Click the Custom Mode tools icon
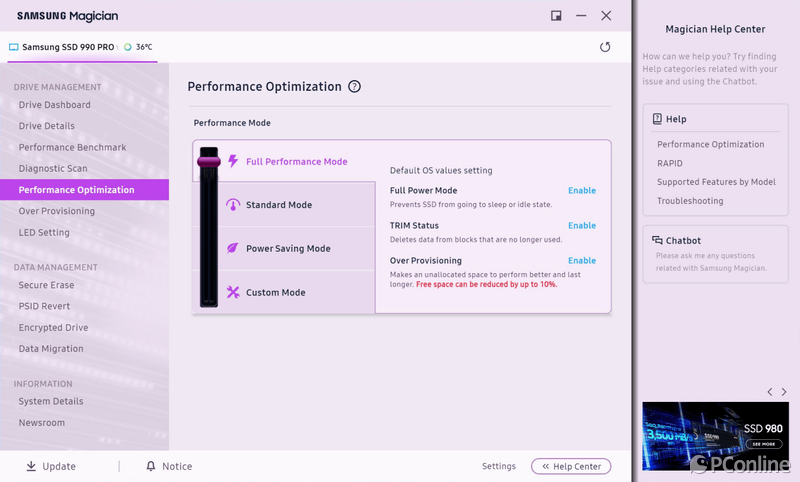The width and height of the screenshot is (800, 482). [x=233, y=293]
